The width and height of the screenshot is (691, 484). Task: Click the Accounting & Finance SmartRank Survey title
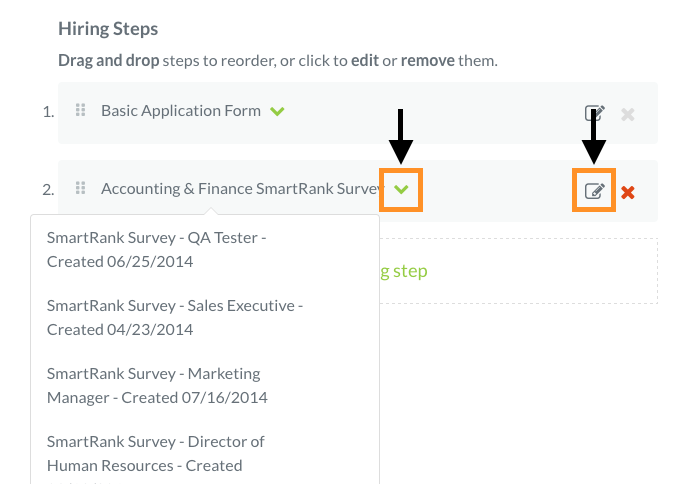pyautogui.click(x=241, y=189)
